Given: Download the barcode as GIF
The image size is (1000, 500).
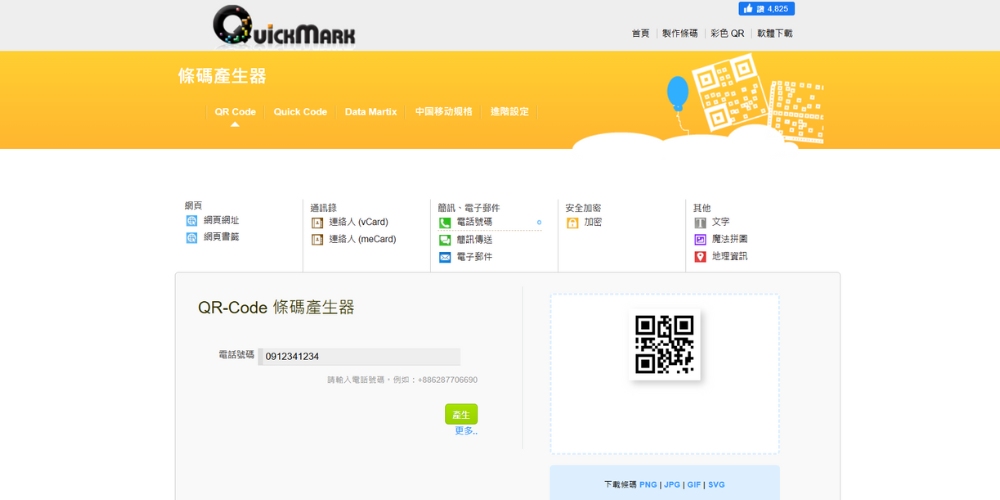Looking at the screenshot, I should pos(694,485).
